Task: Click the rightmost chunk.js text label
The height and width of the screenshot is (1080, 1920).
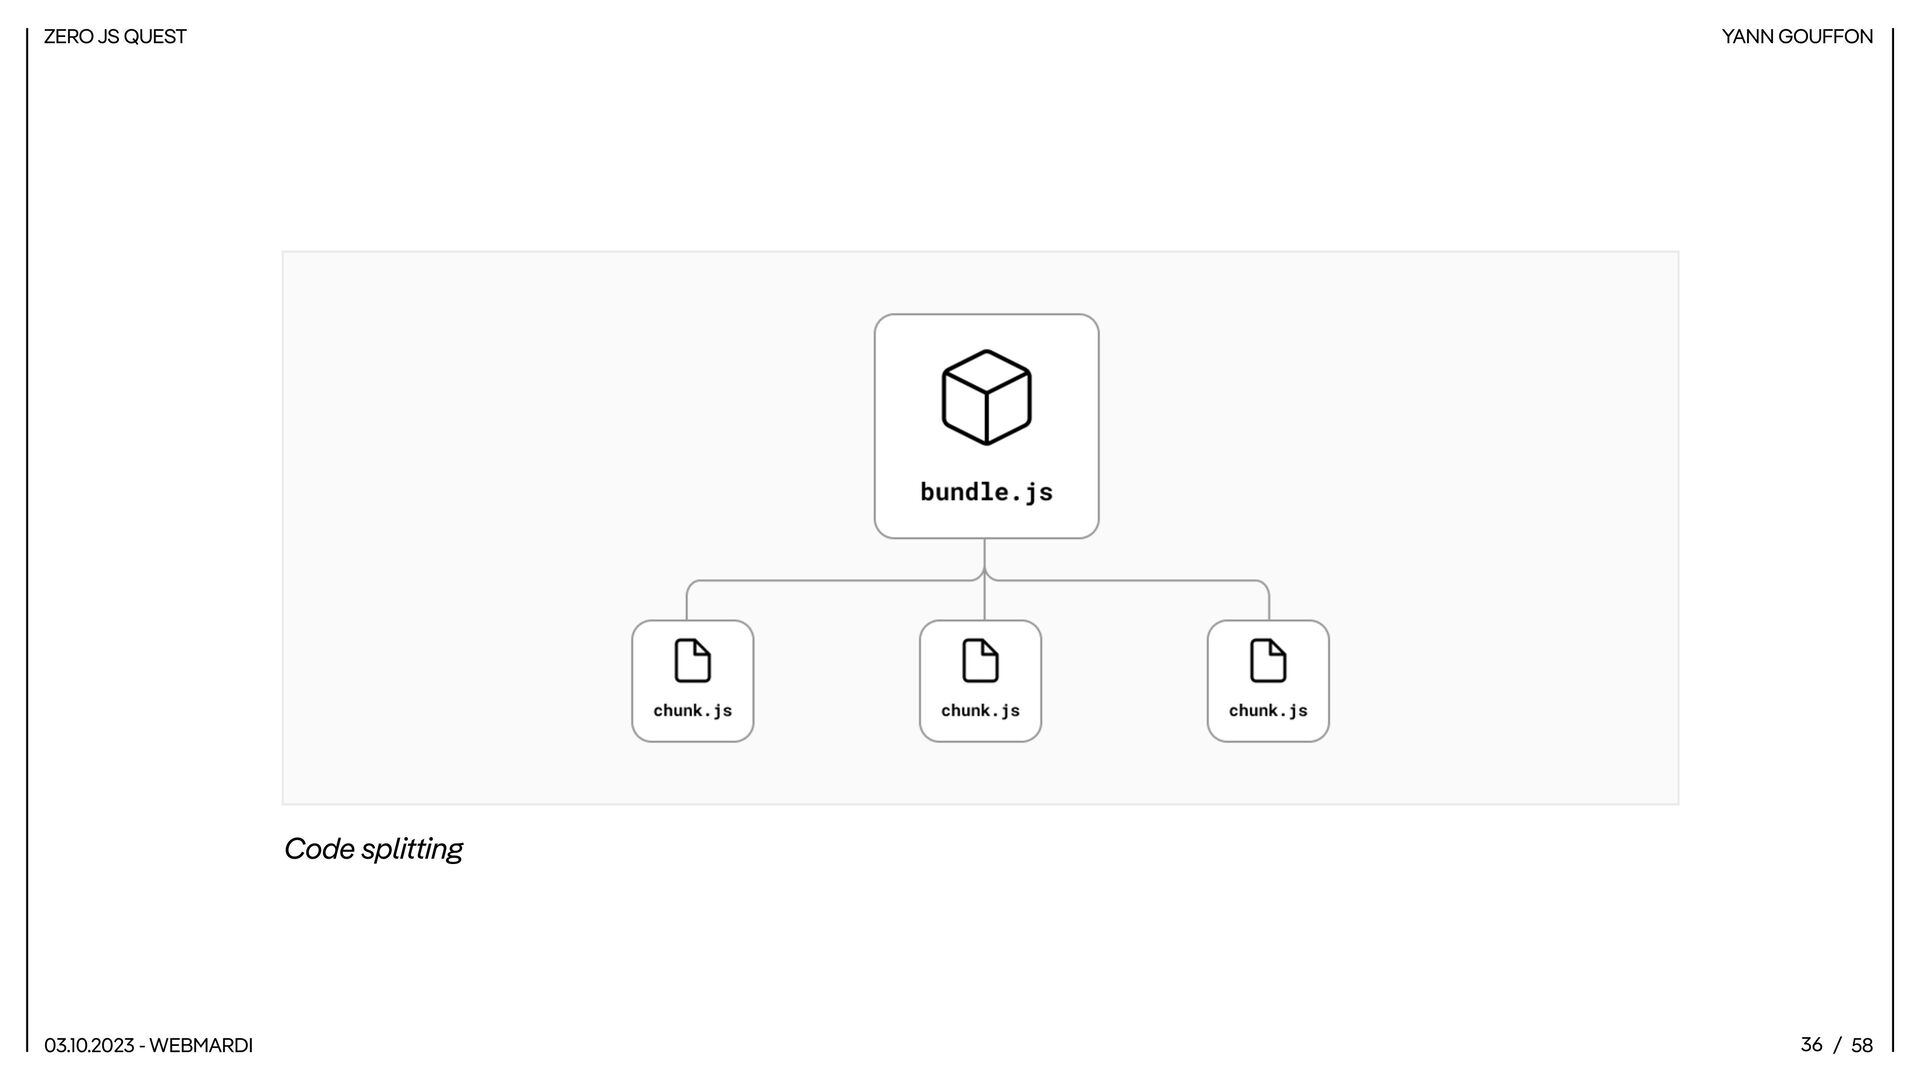Action: pyautogui.click(x=1268, y=711)
